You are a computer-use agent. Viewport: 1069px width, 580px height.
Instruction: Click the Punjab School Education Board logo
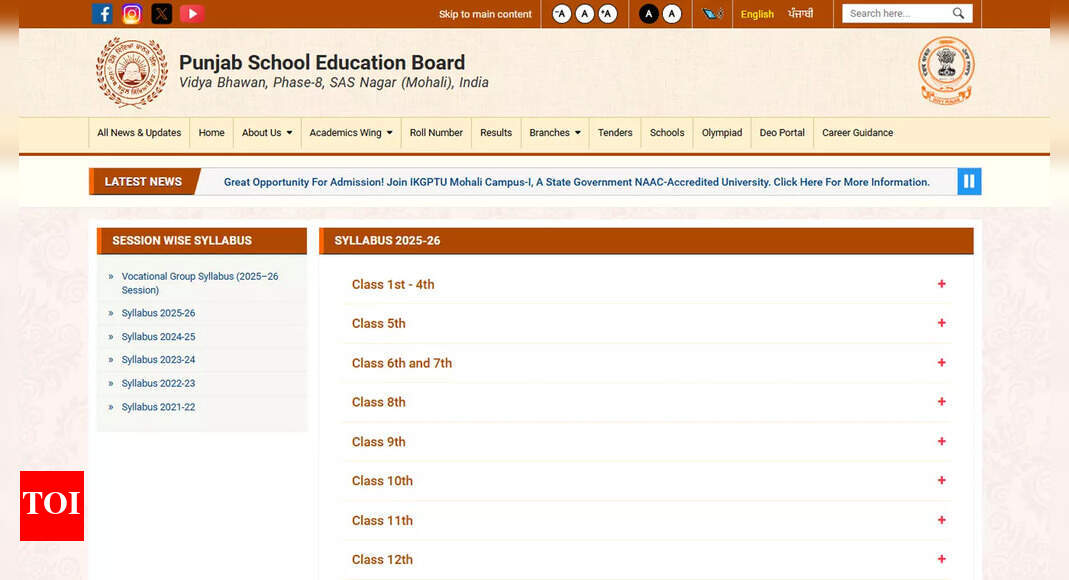[132, 72]
